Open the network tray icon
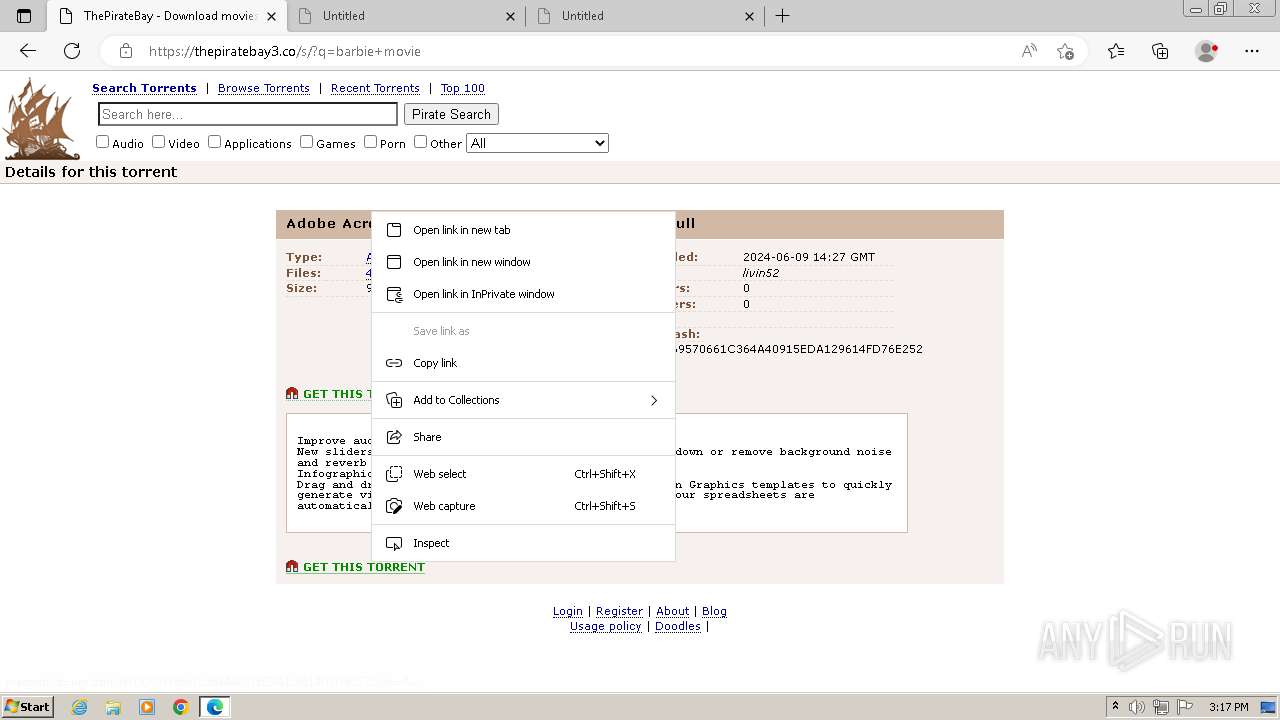Viewport: 1280px width, 720px height. pos(1161,707)
